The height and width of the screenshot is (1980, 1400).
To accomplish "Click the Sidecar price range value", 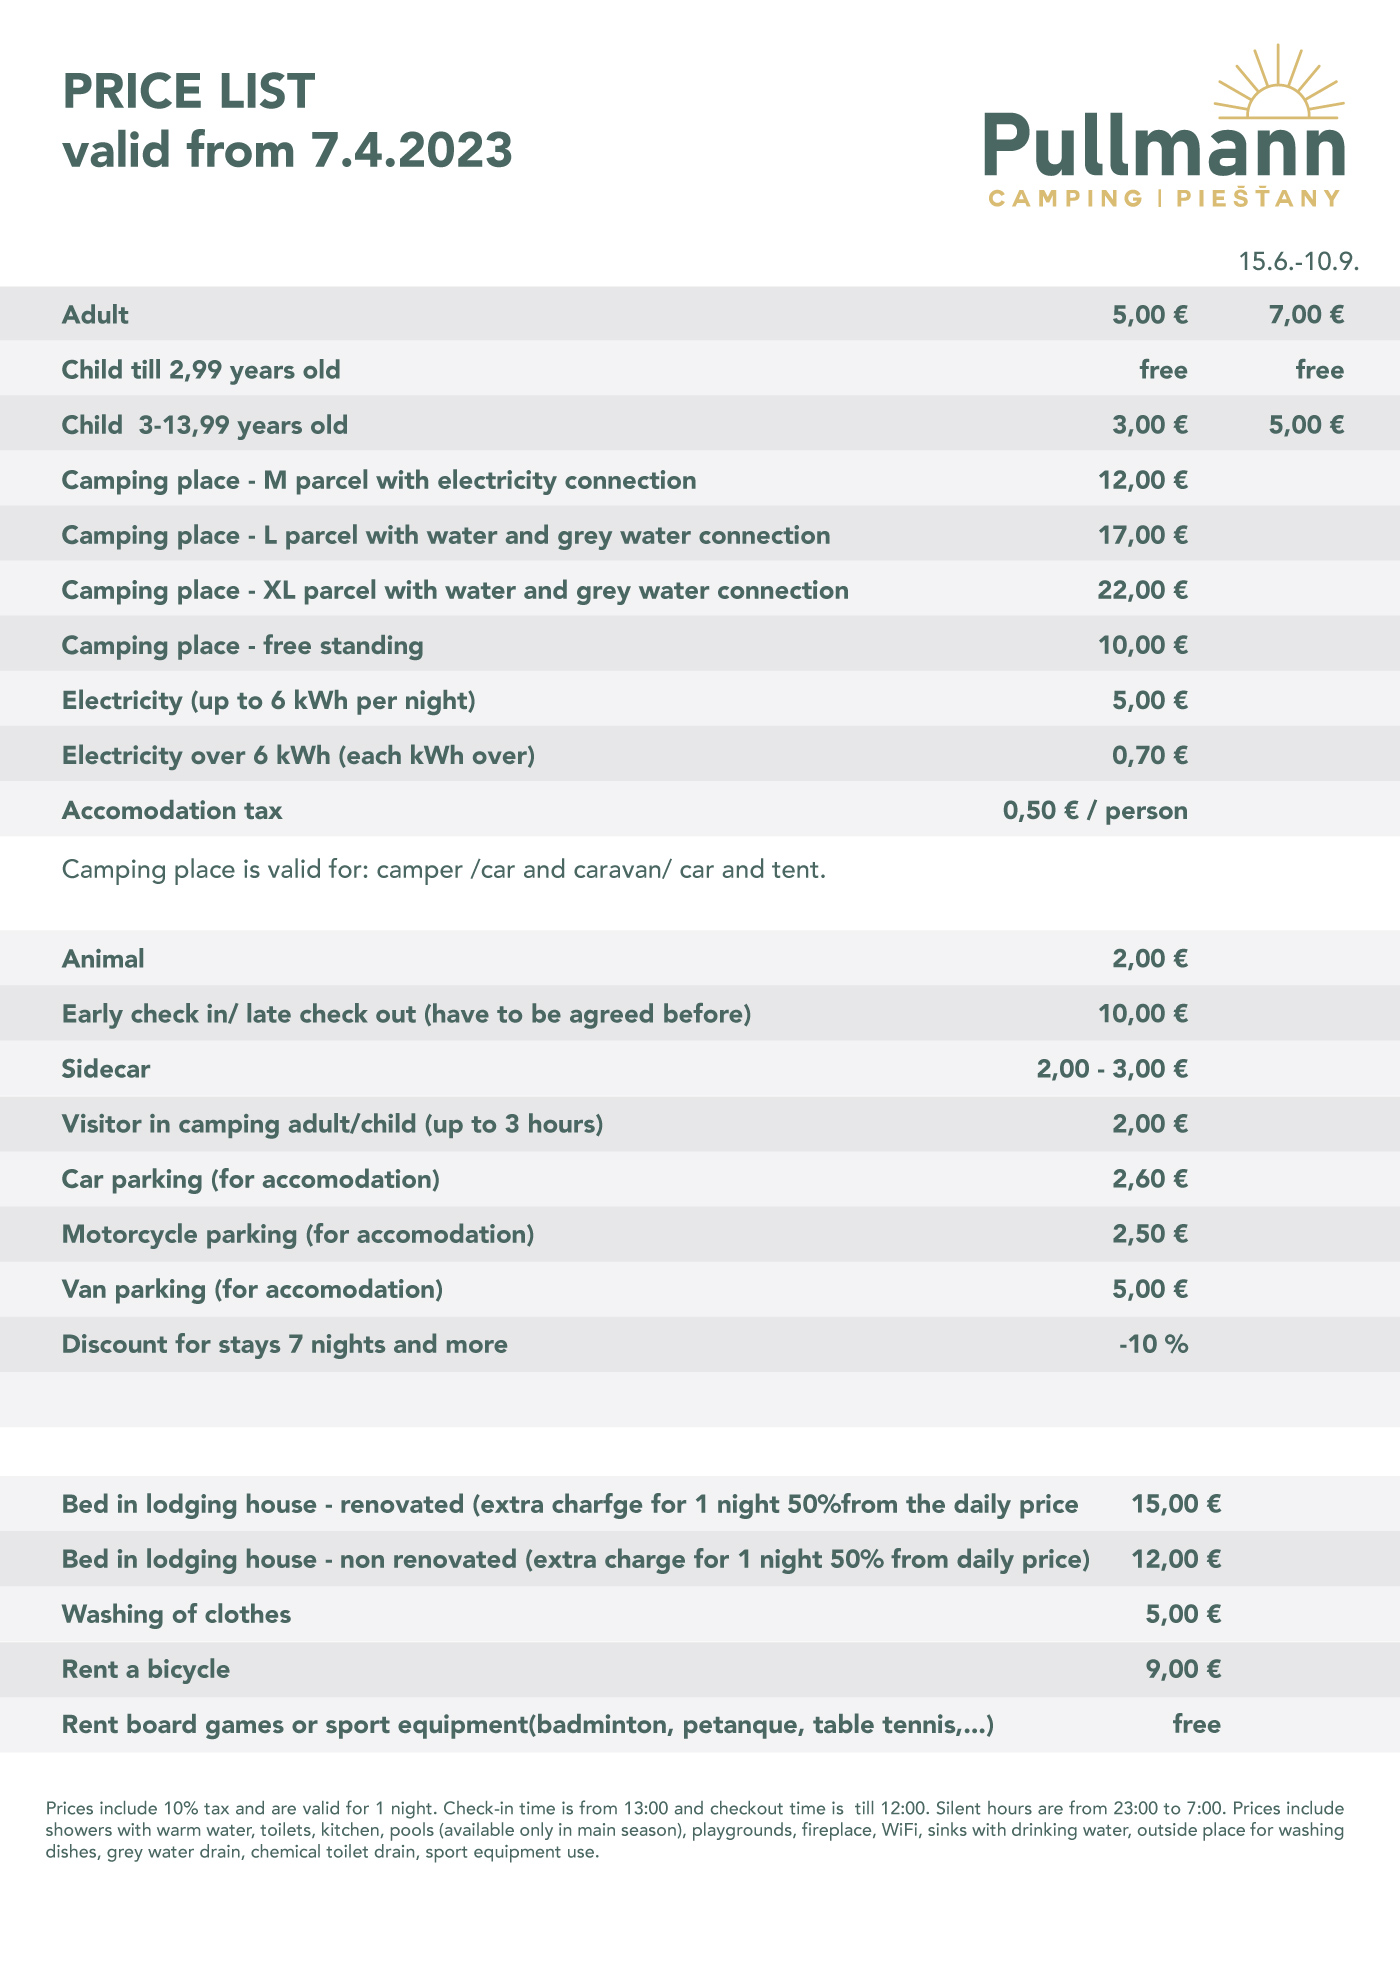I will [1113, 1069].
